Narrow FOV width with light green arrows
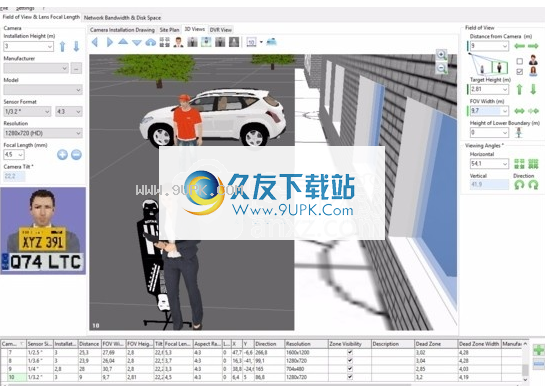The image size is (545, 386). [533, 111]
